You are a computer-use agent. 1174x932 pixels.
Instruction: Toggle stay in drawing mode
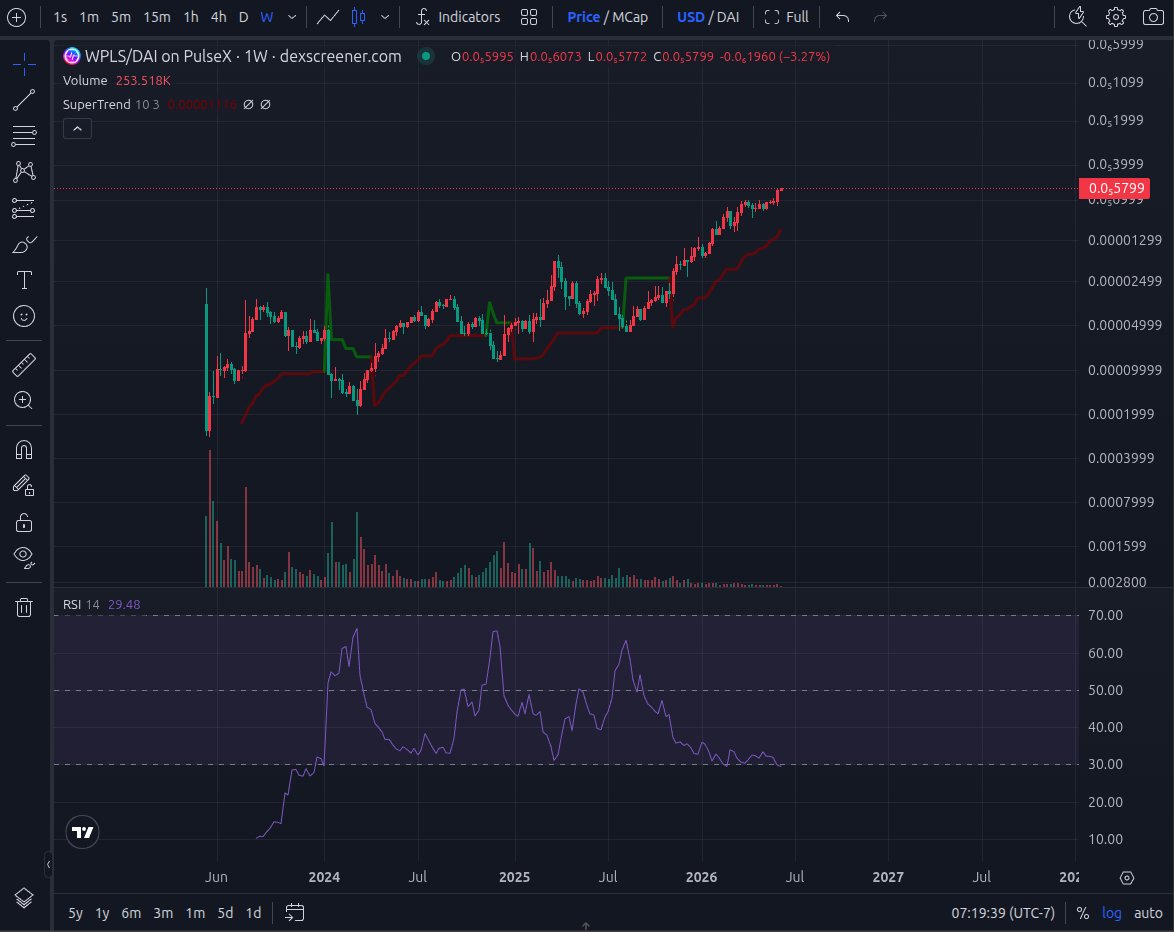coord(24,486)
